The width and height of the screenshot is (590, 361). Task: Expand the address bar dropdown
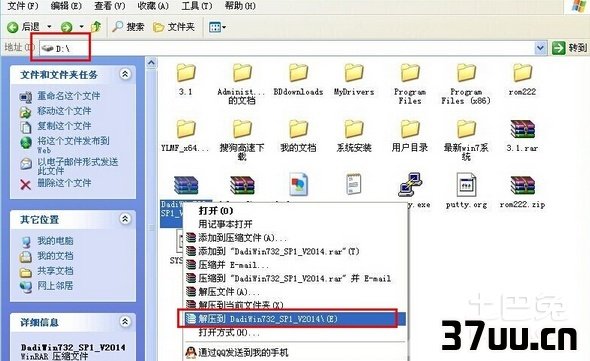coord(540,48)
